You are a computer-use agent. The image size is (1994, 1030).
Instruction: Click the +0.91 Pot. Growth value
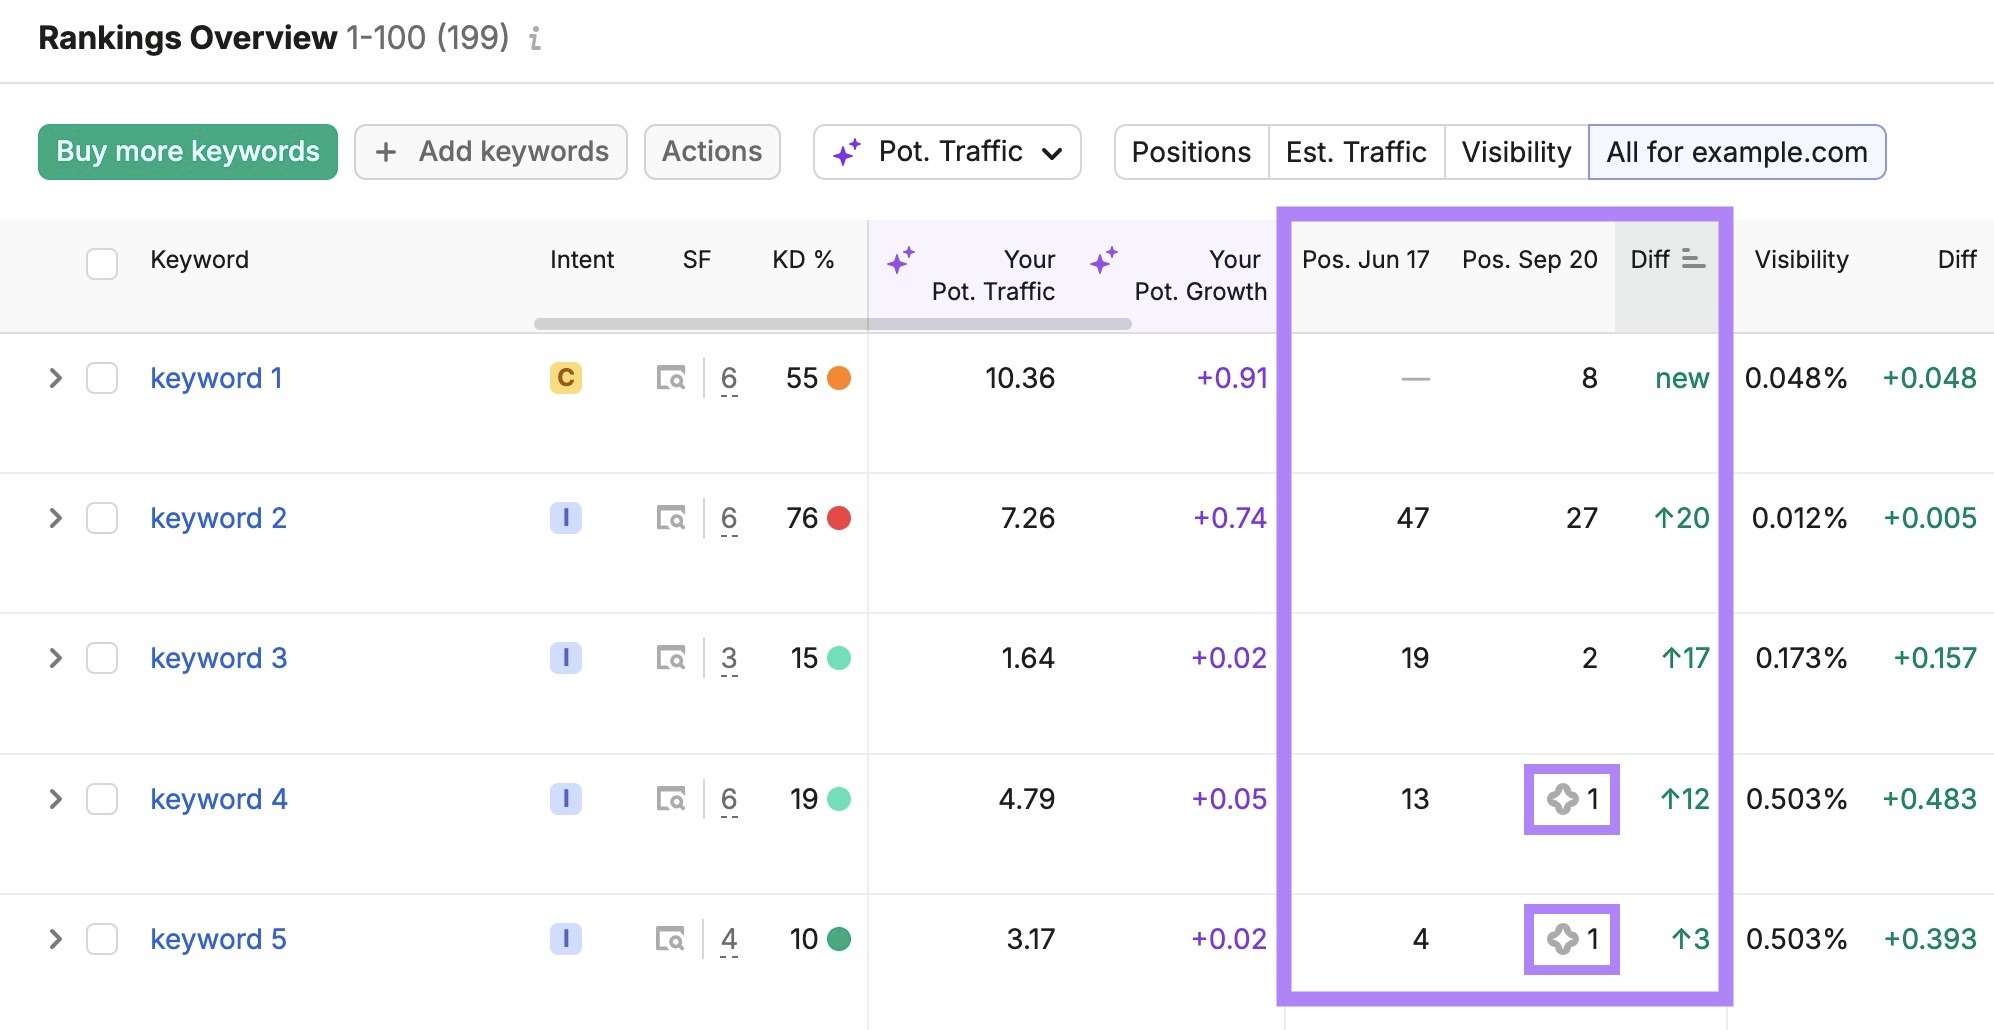point(1232,378)
